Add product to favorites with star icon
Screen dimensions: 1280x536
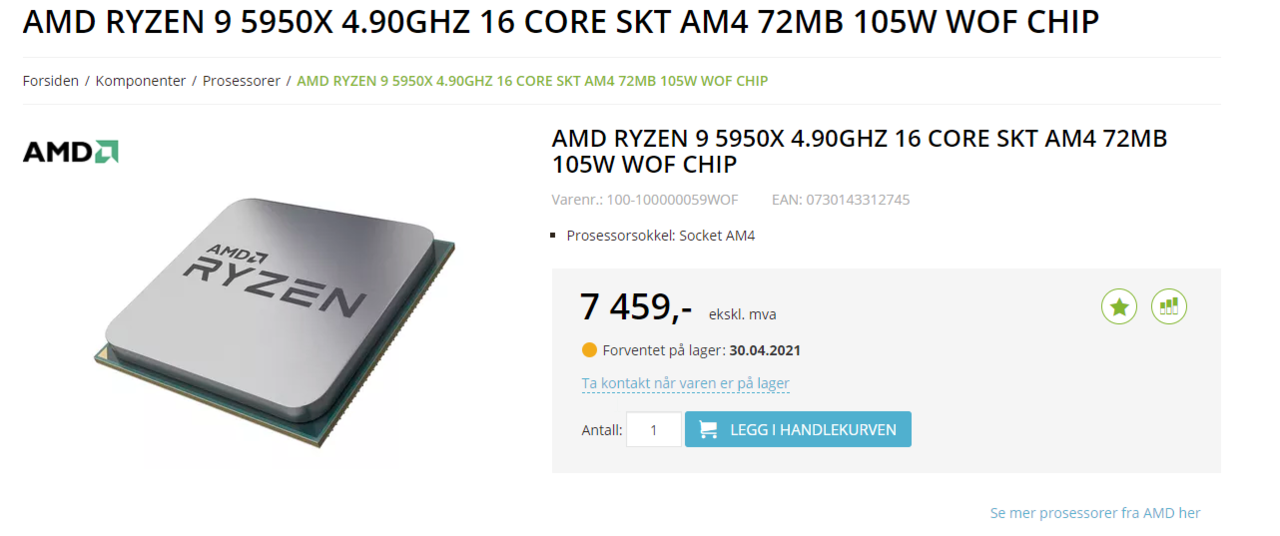[1119, 306]
